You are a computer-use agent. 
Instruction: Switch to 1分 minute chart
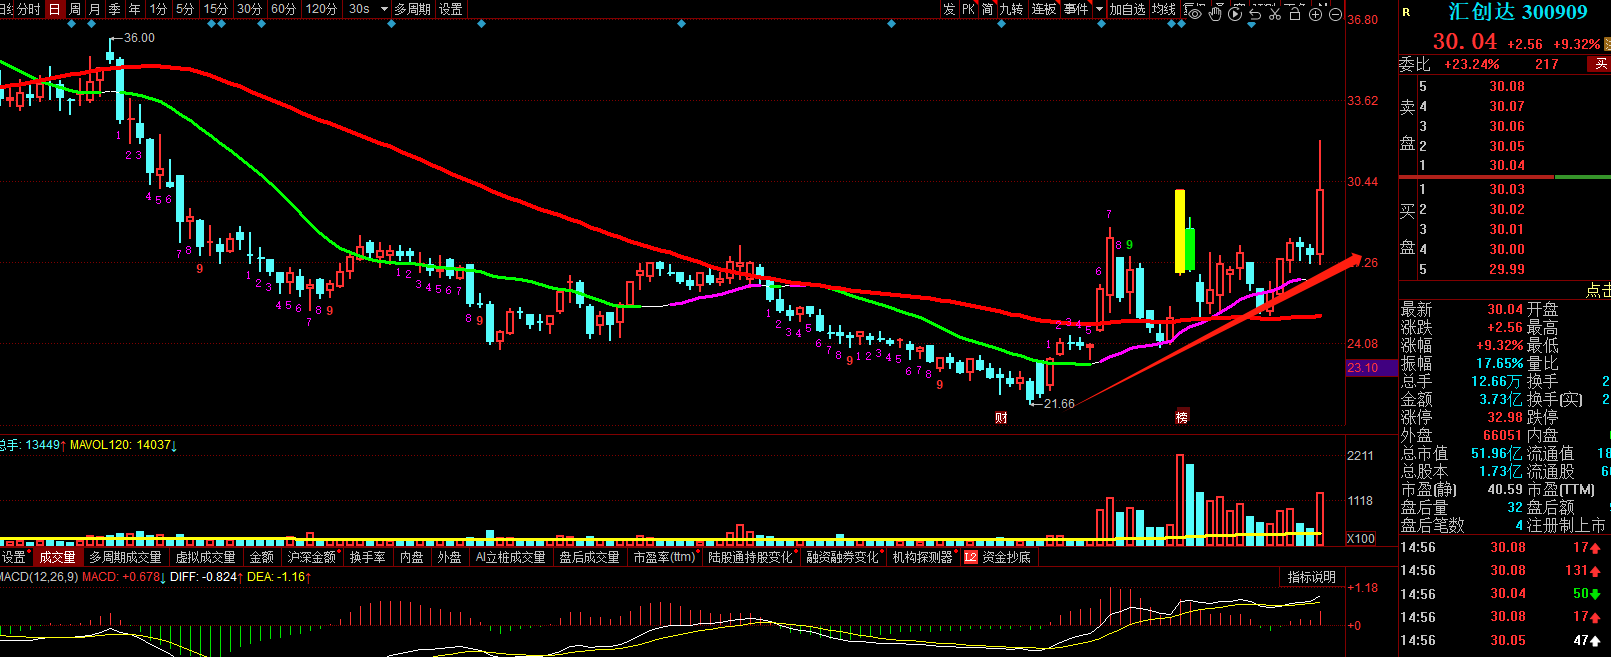pyautogui.click(x=158, y=9)
